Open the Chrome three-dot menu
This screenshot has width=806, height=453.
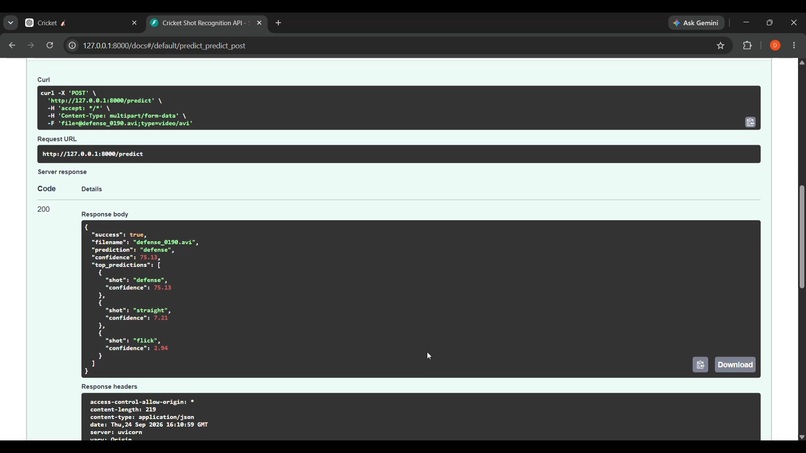(x=794, y=45)
